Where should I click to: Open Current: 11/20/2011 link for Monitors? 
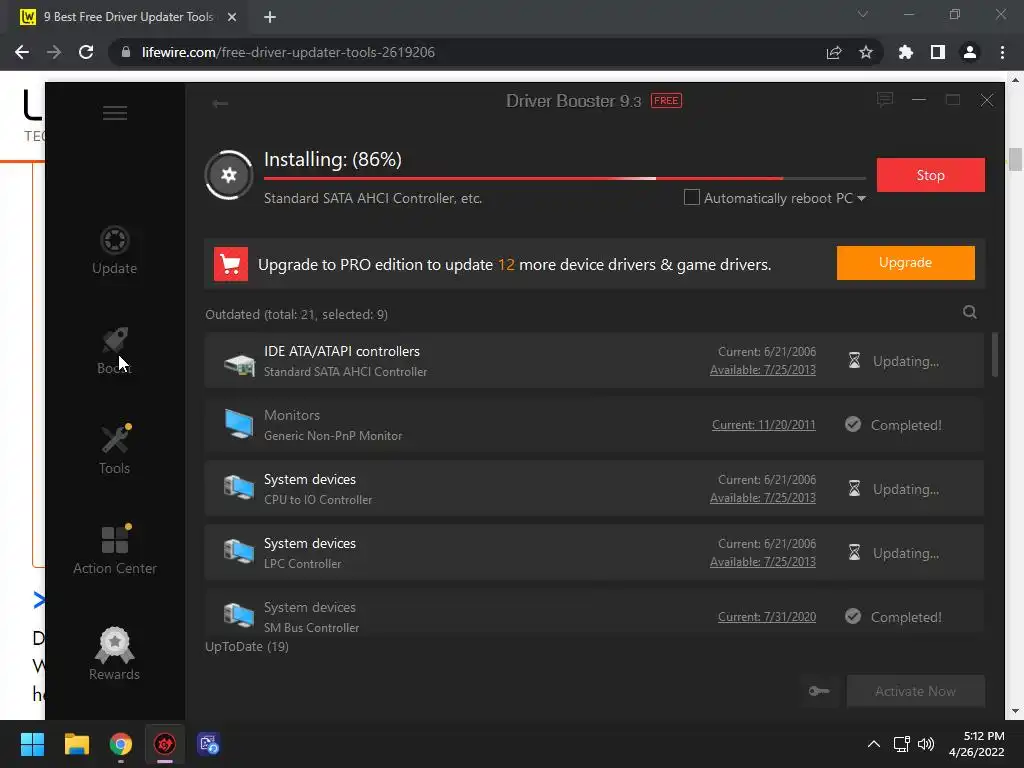click(763, 424)
